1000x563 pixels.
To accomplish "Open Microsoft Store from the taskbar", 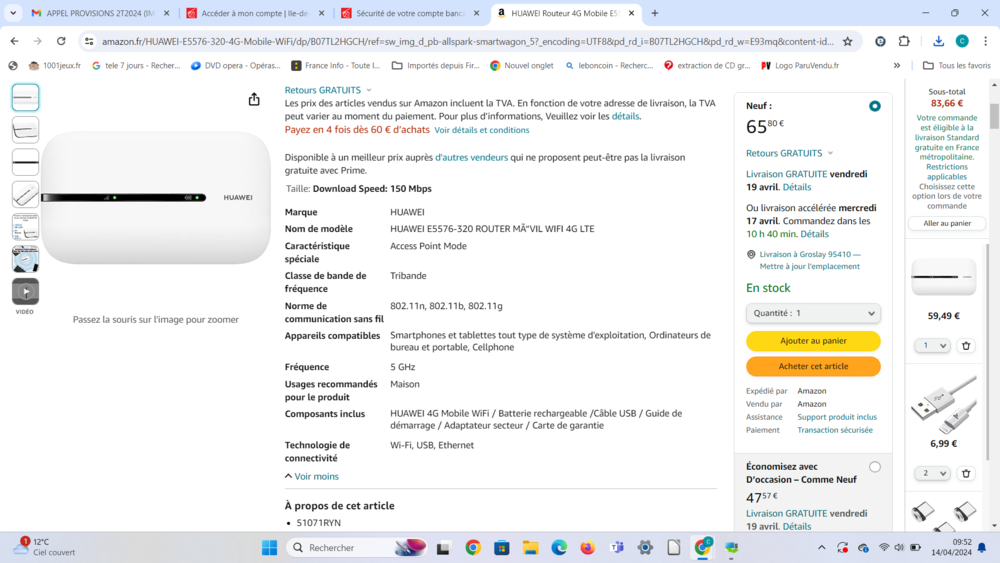I will [501, 548].
